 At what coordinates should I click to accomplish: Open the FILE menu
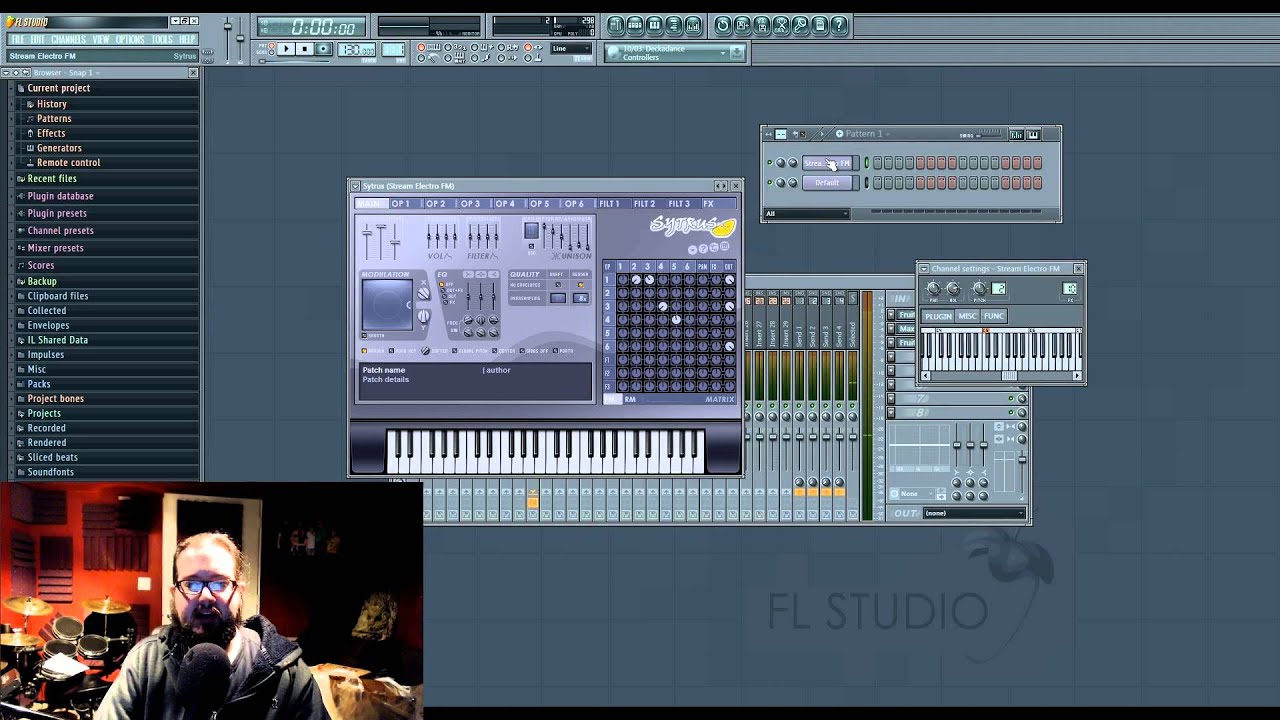18,39
